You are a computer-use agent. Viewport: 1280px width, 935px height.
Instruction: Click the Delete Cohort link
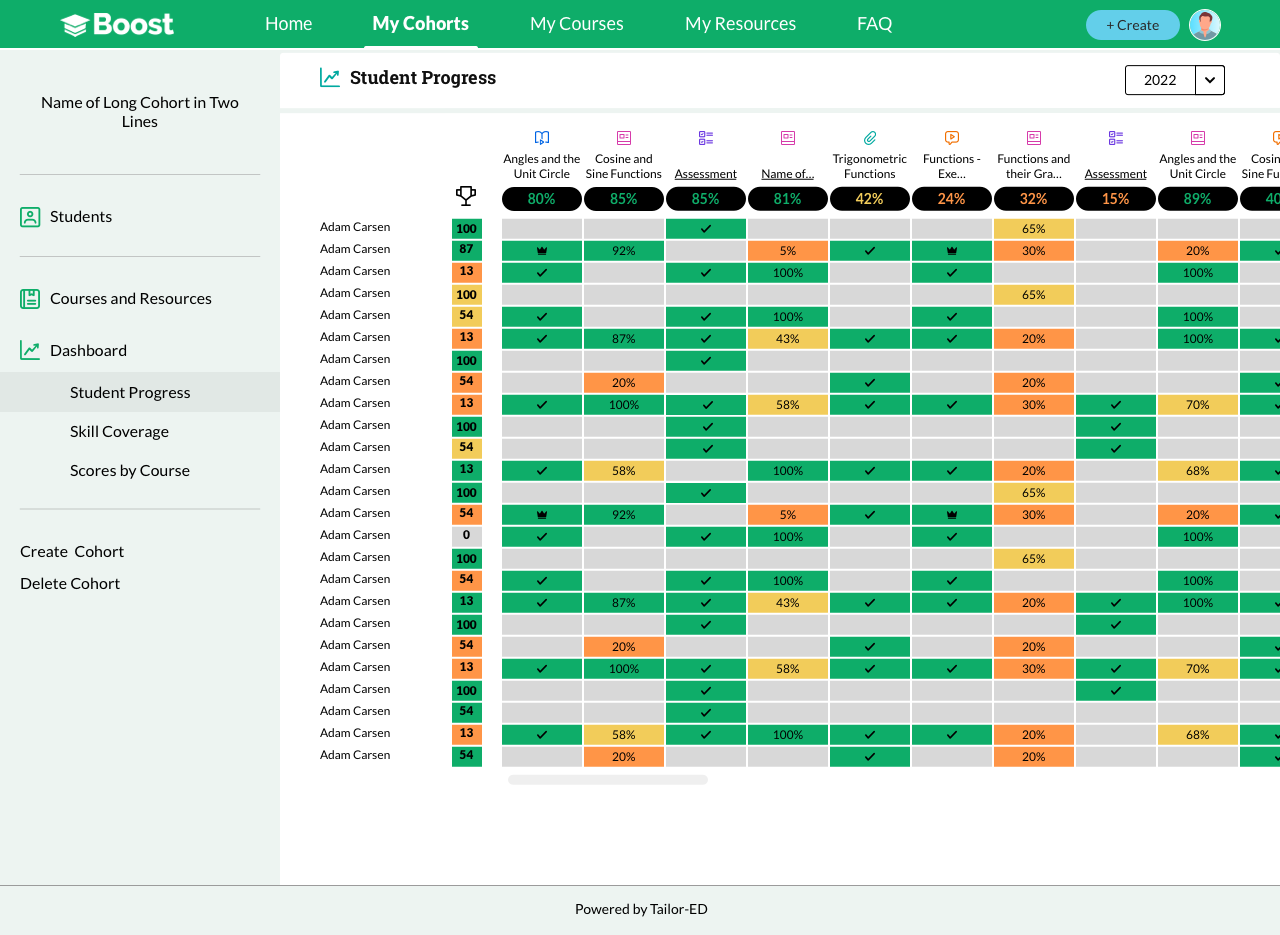(70, 584)
